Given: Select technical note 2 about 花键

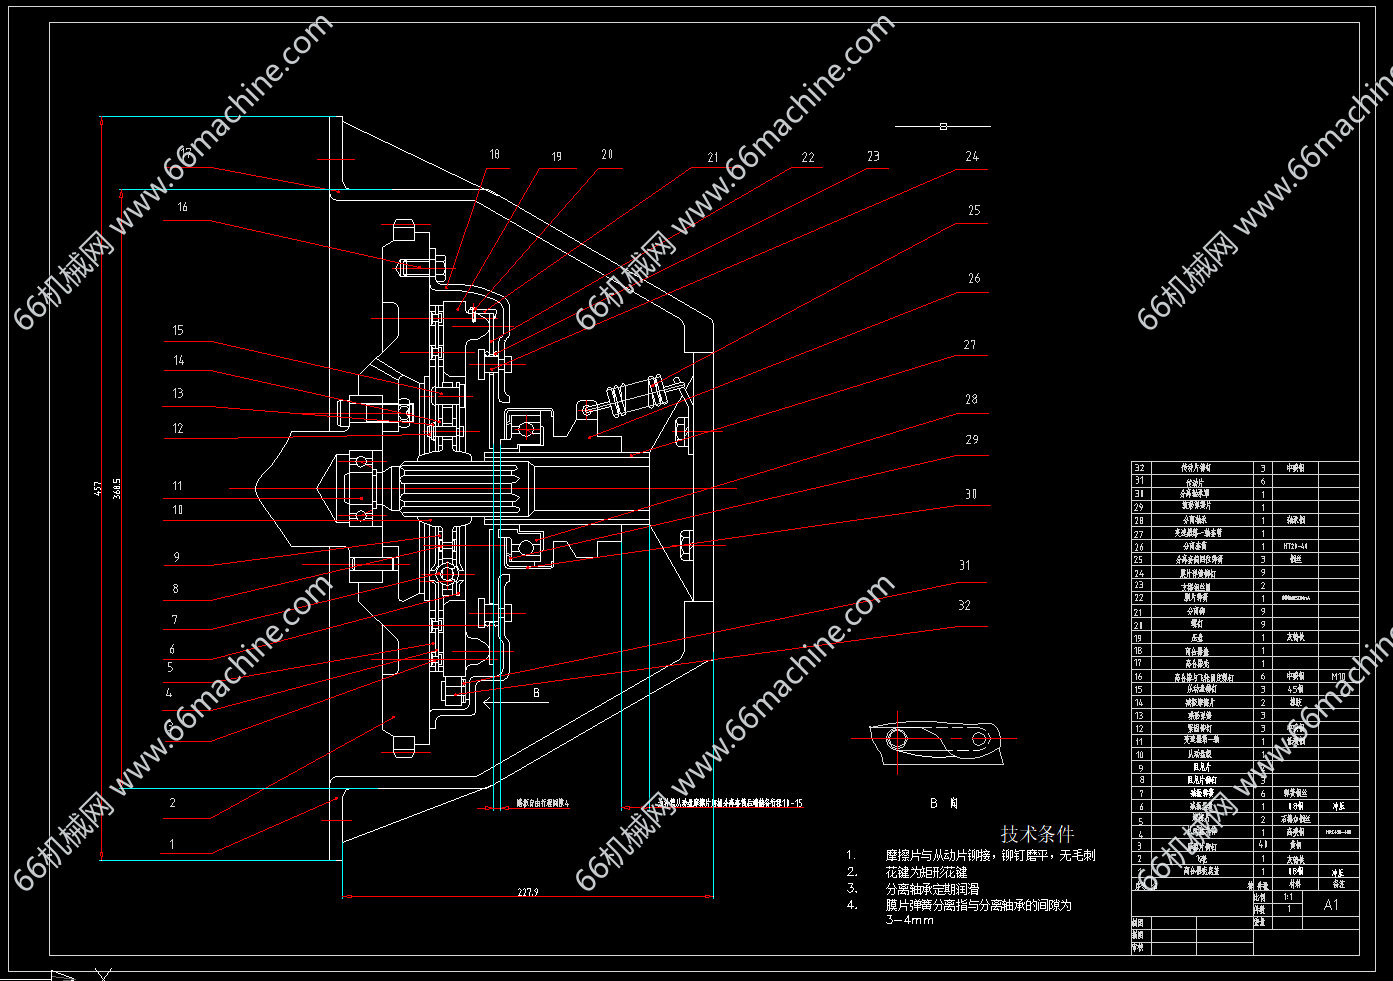Looking at the screenshot, I should pos(926,872).
